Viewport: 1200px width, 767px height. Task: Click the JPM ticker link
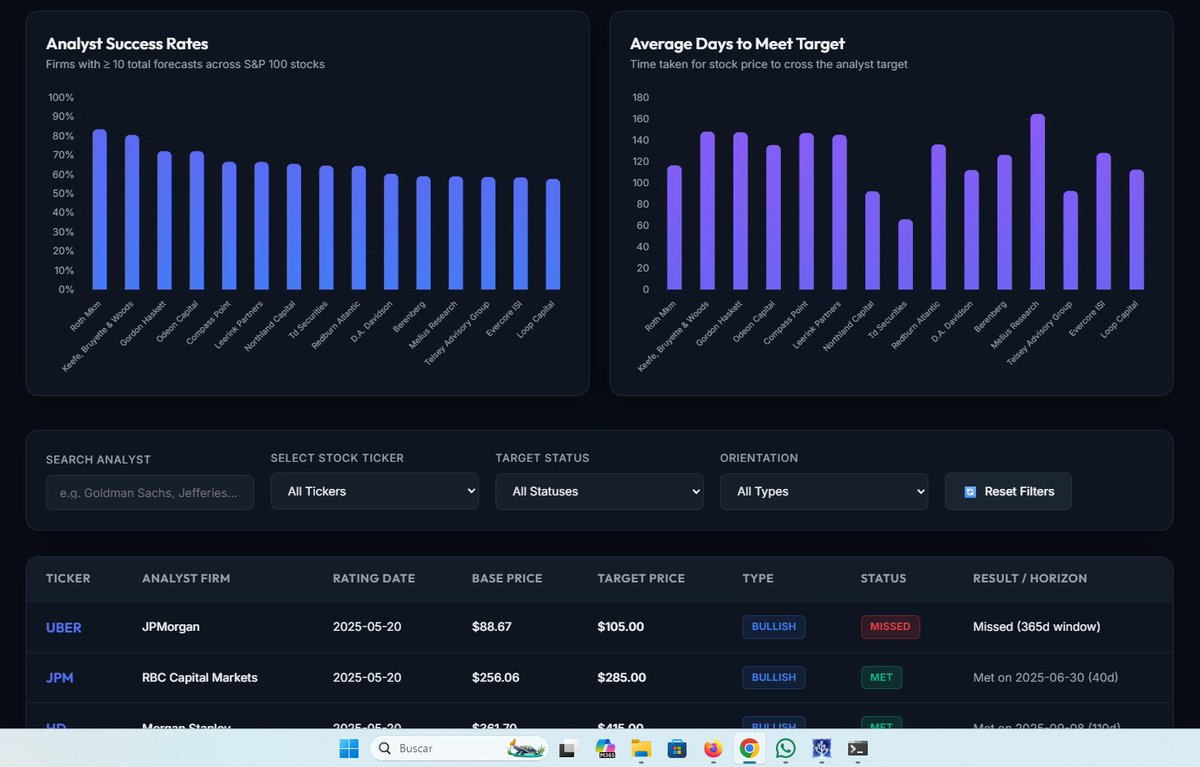tap(60, 677)
